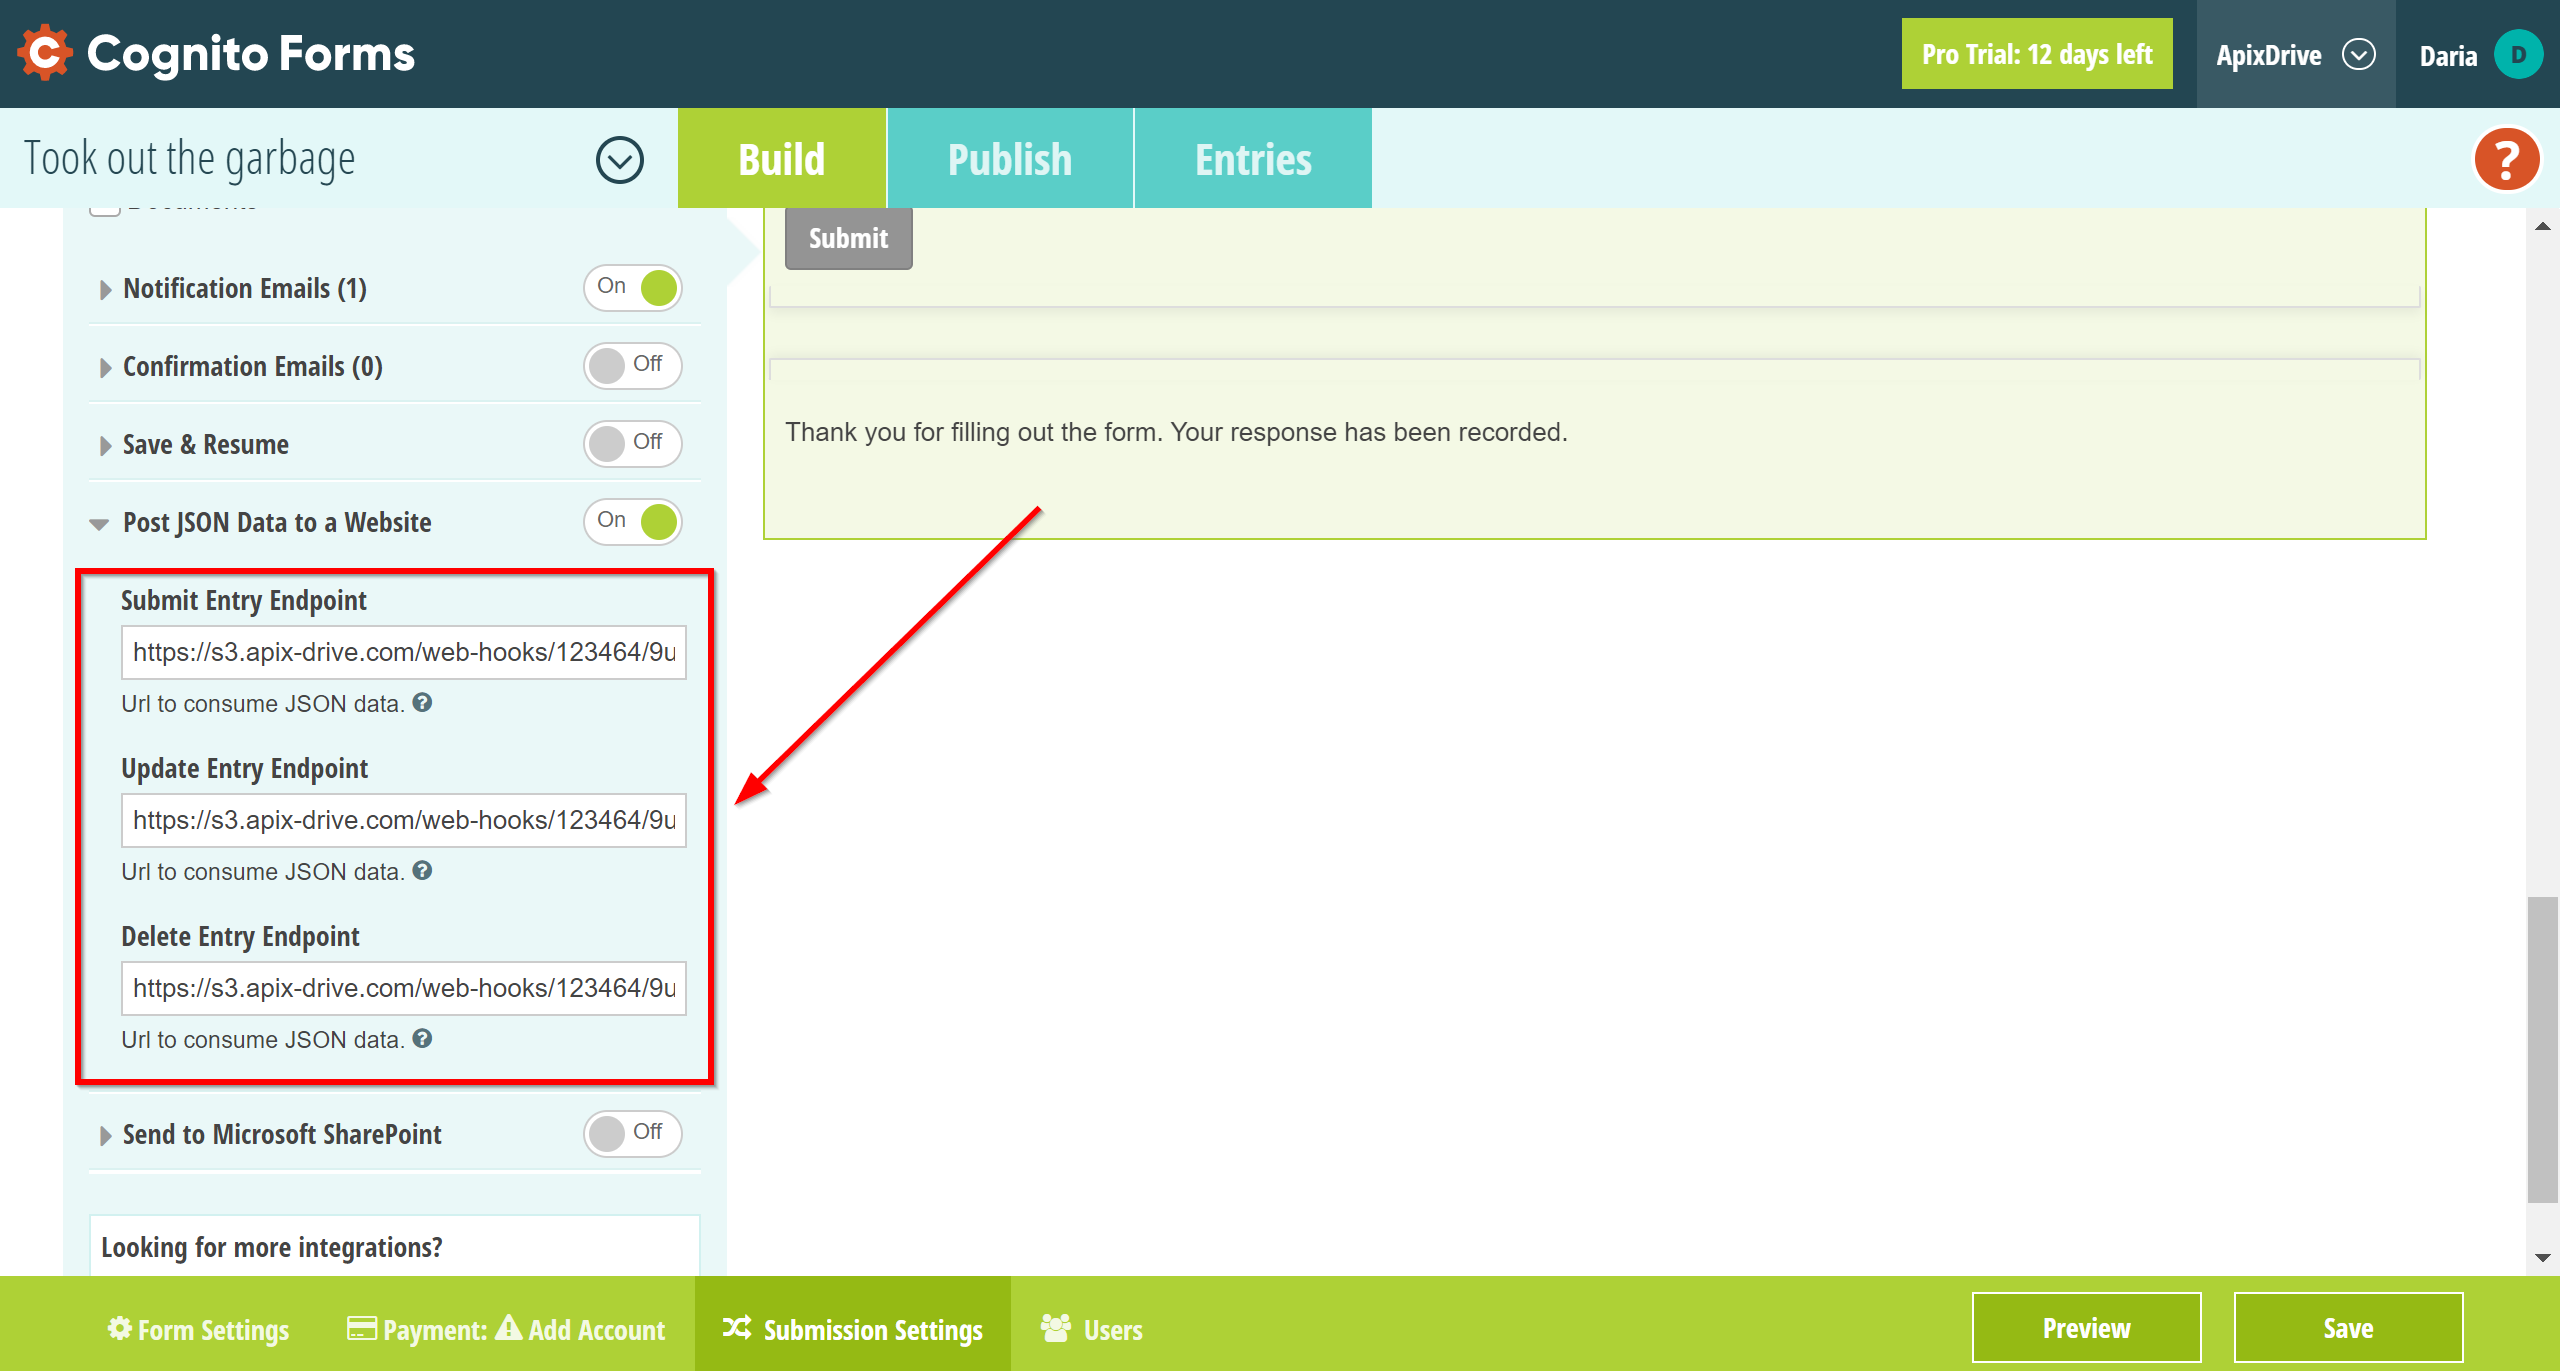Click the Add Account warning triangle icon
Screen dimensions: 2560x1371
click(508, 1327)
